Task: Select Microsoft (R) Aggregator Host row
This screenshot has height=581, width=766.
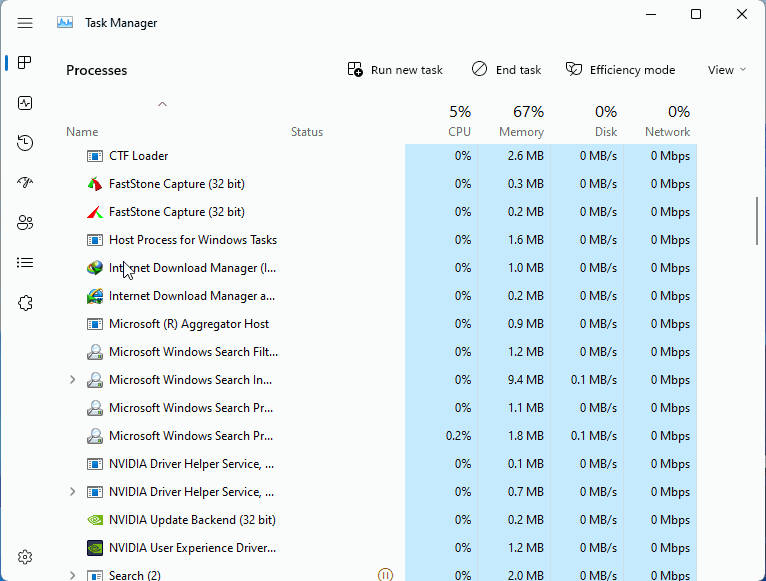Action: 381,324
